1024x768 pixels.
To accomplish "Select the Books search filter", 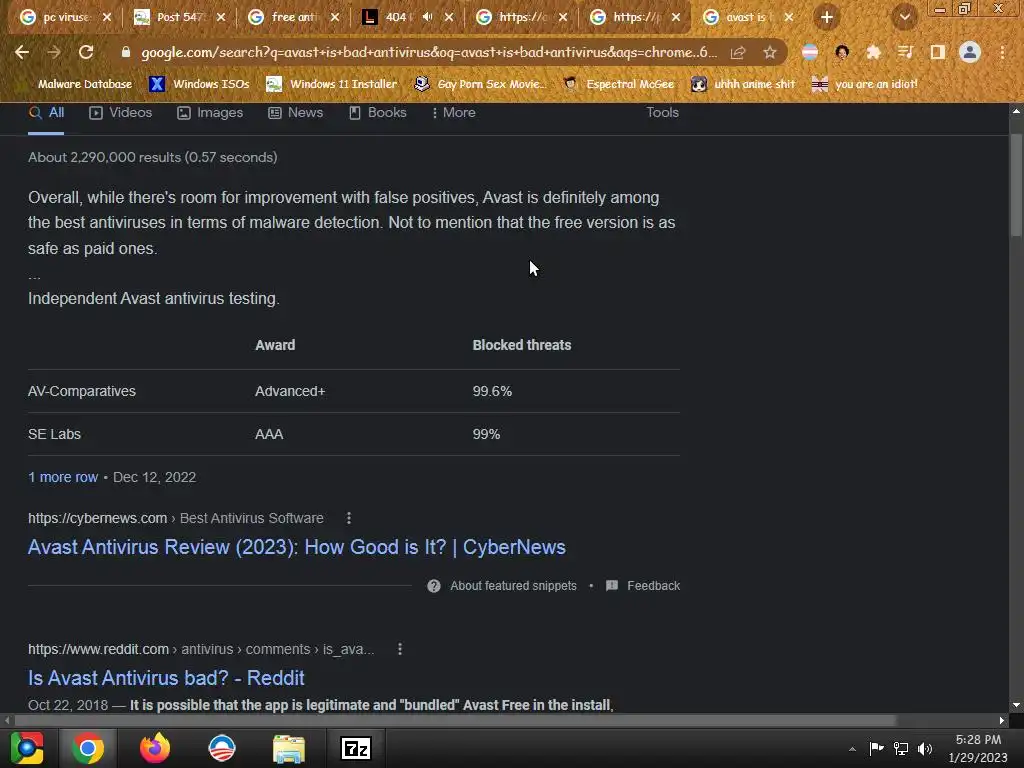I will click(x=377, y=112).
